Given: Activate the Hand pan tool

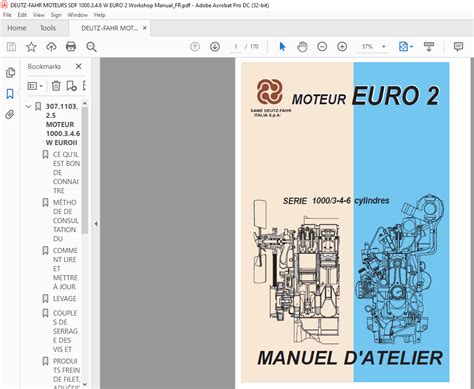Looking at the screenshot, I should click(x=302, y=47).
